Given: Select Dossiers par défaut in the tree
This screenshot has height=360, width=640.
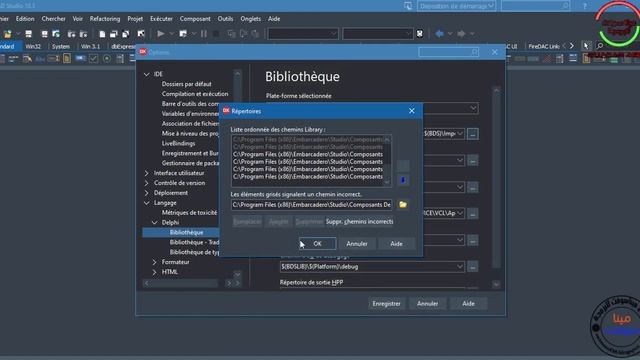Looking at the screenshot, I should pos(187,84).
